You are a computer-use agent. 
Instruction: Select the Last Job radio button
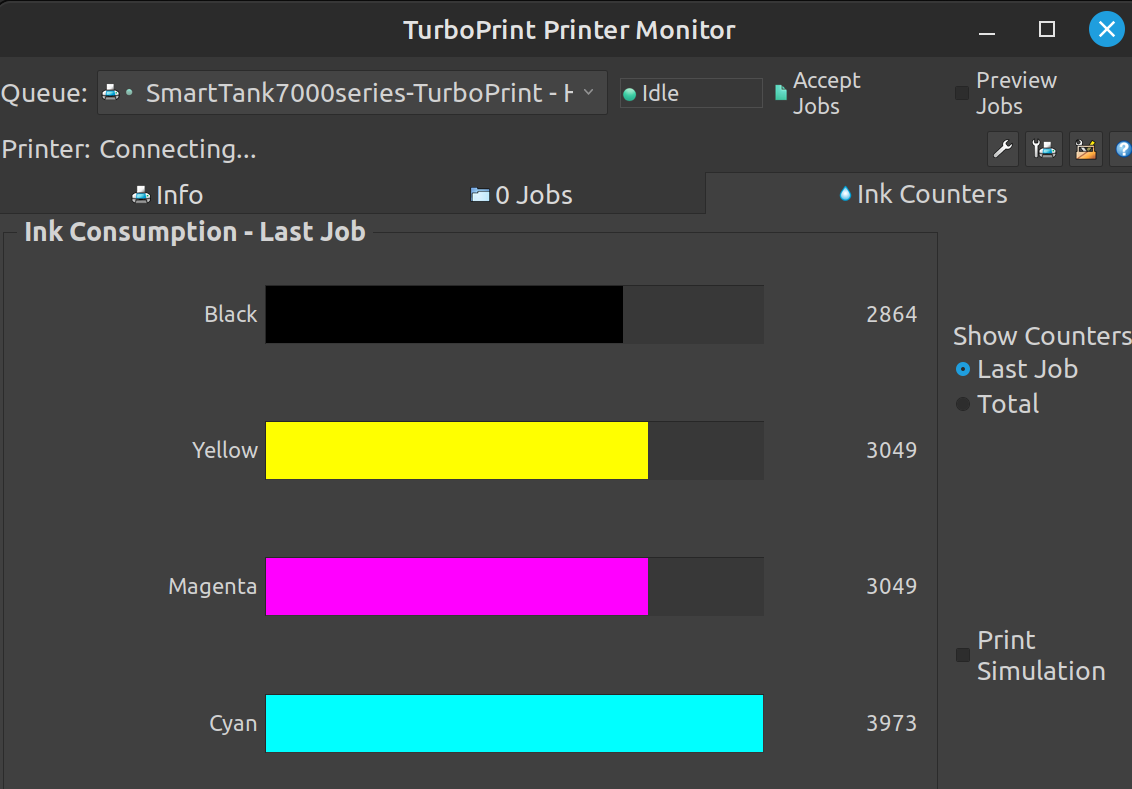(963, 369)
